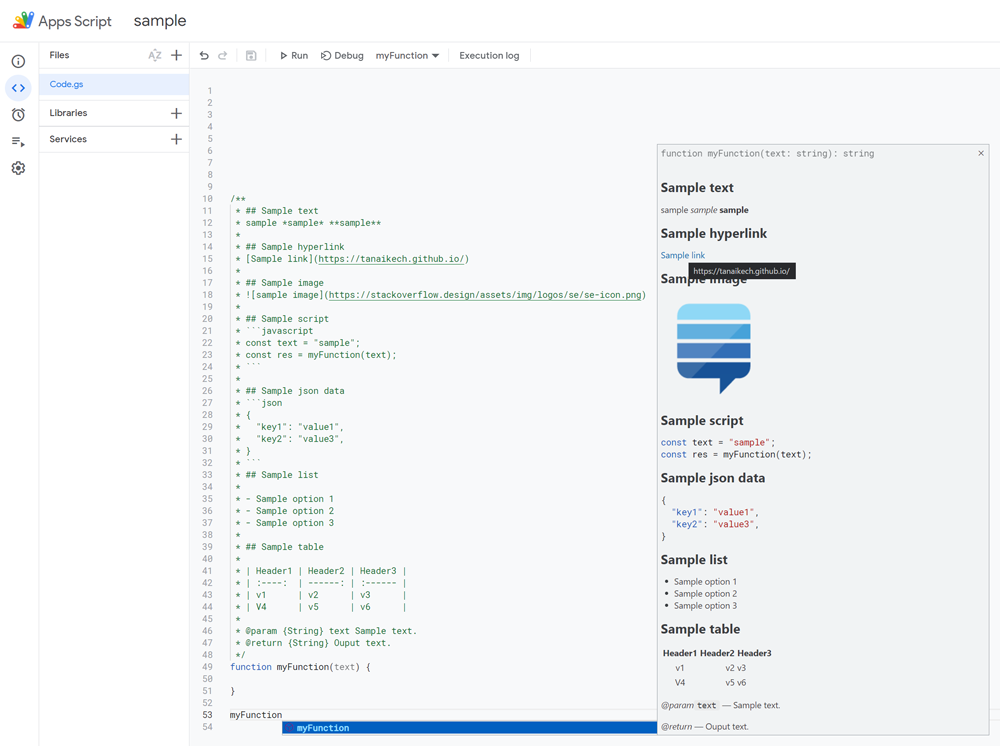
Task: Place cursor on 'function myFunction(text) {' line
Action: tap(300, 667)
